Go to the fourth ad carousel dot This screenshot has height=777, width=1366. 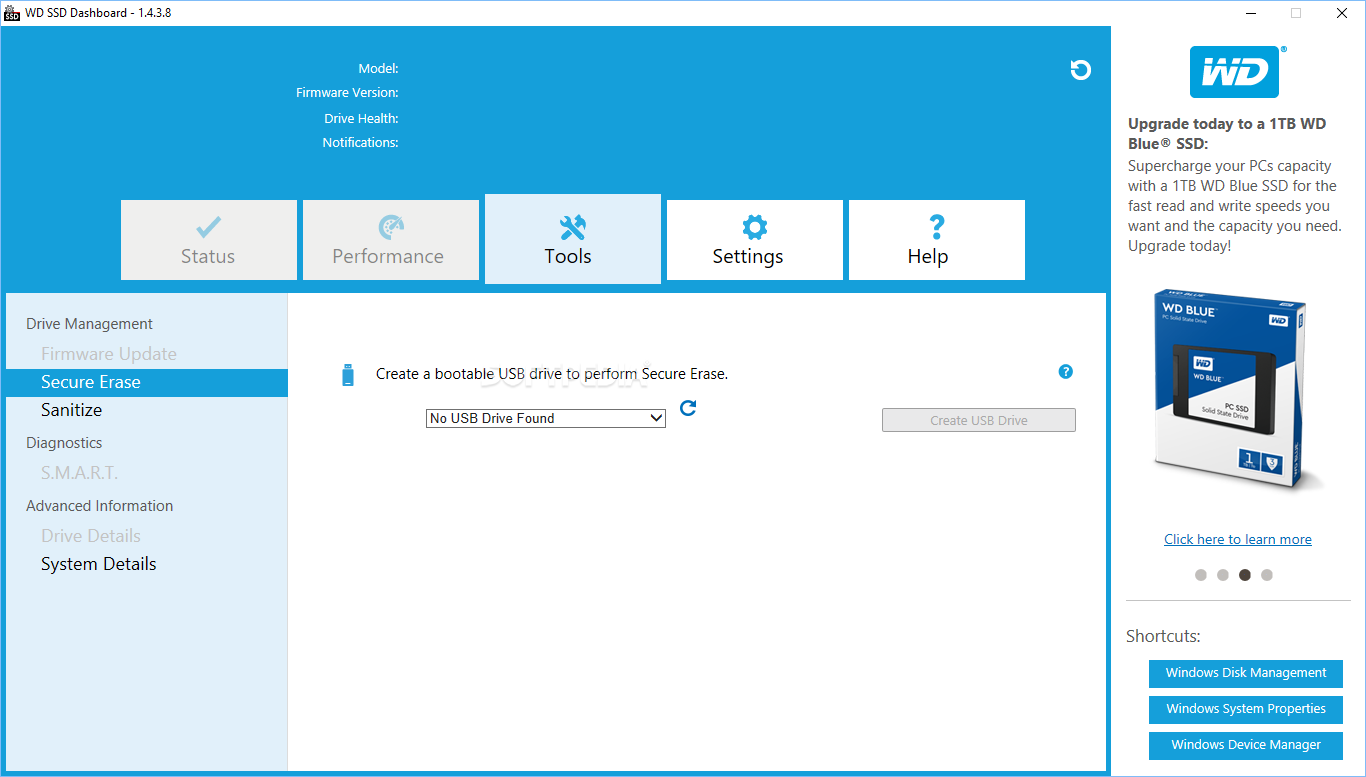1267,575
